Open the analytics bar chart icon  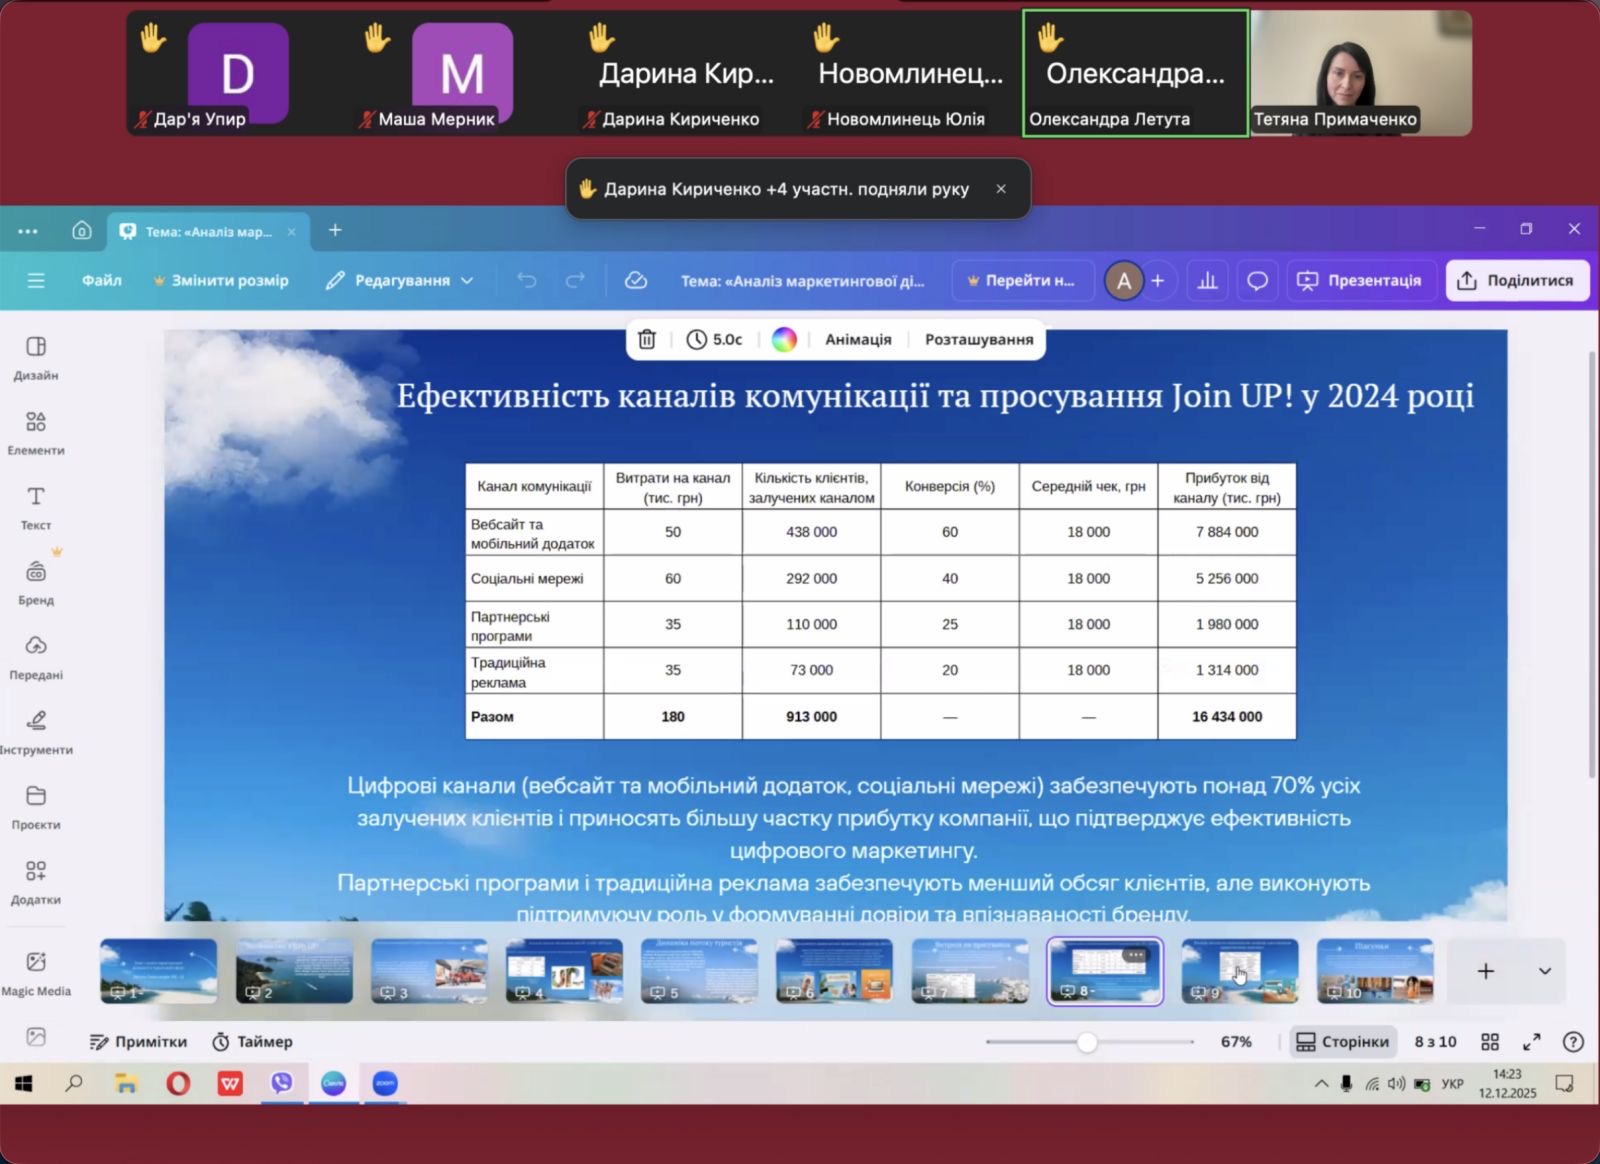pyautogui.click(x=1207, y=281)
